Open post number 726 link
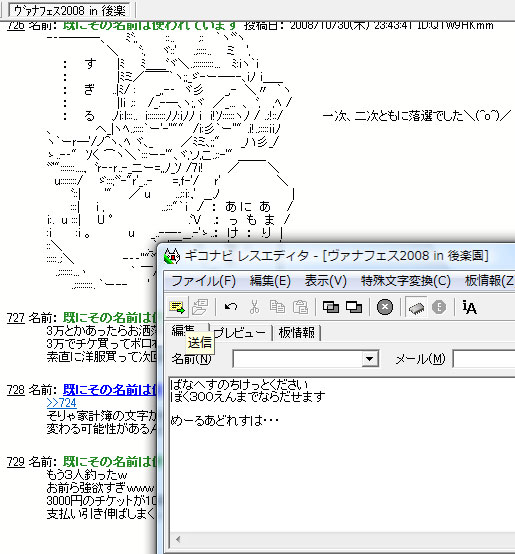 pyautogui.click(x=16, y=25)
